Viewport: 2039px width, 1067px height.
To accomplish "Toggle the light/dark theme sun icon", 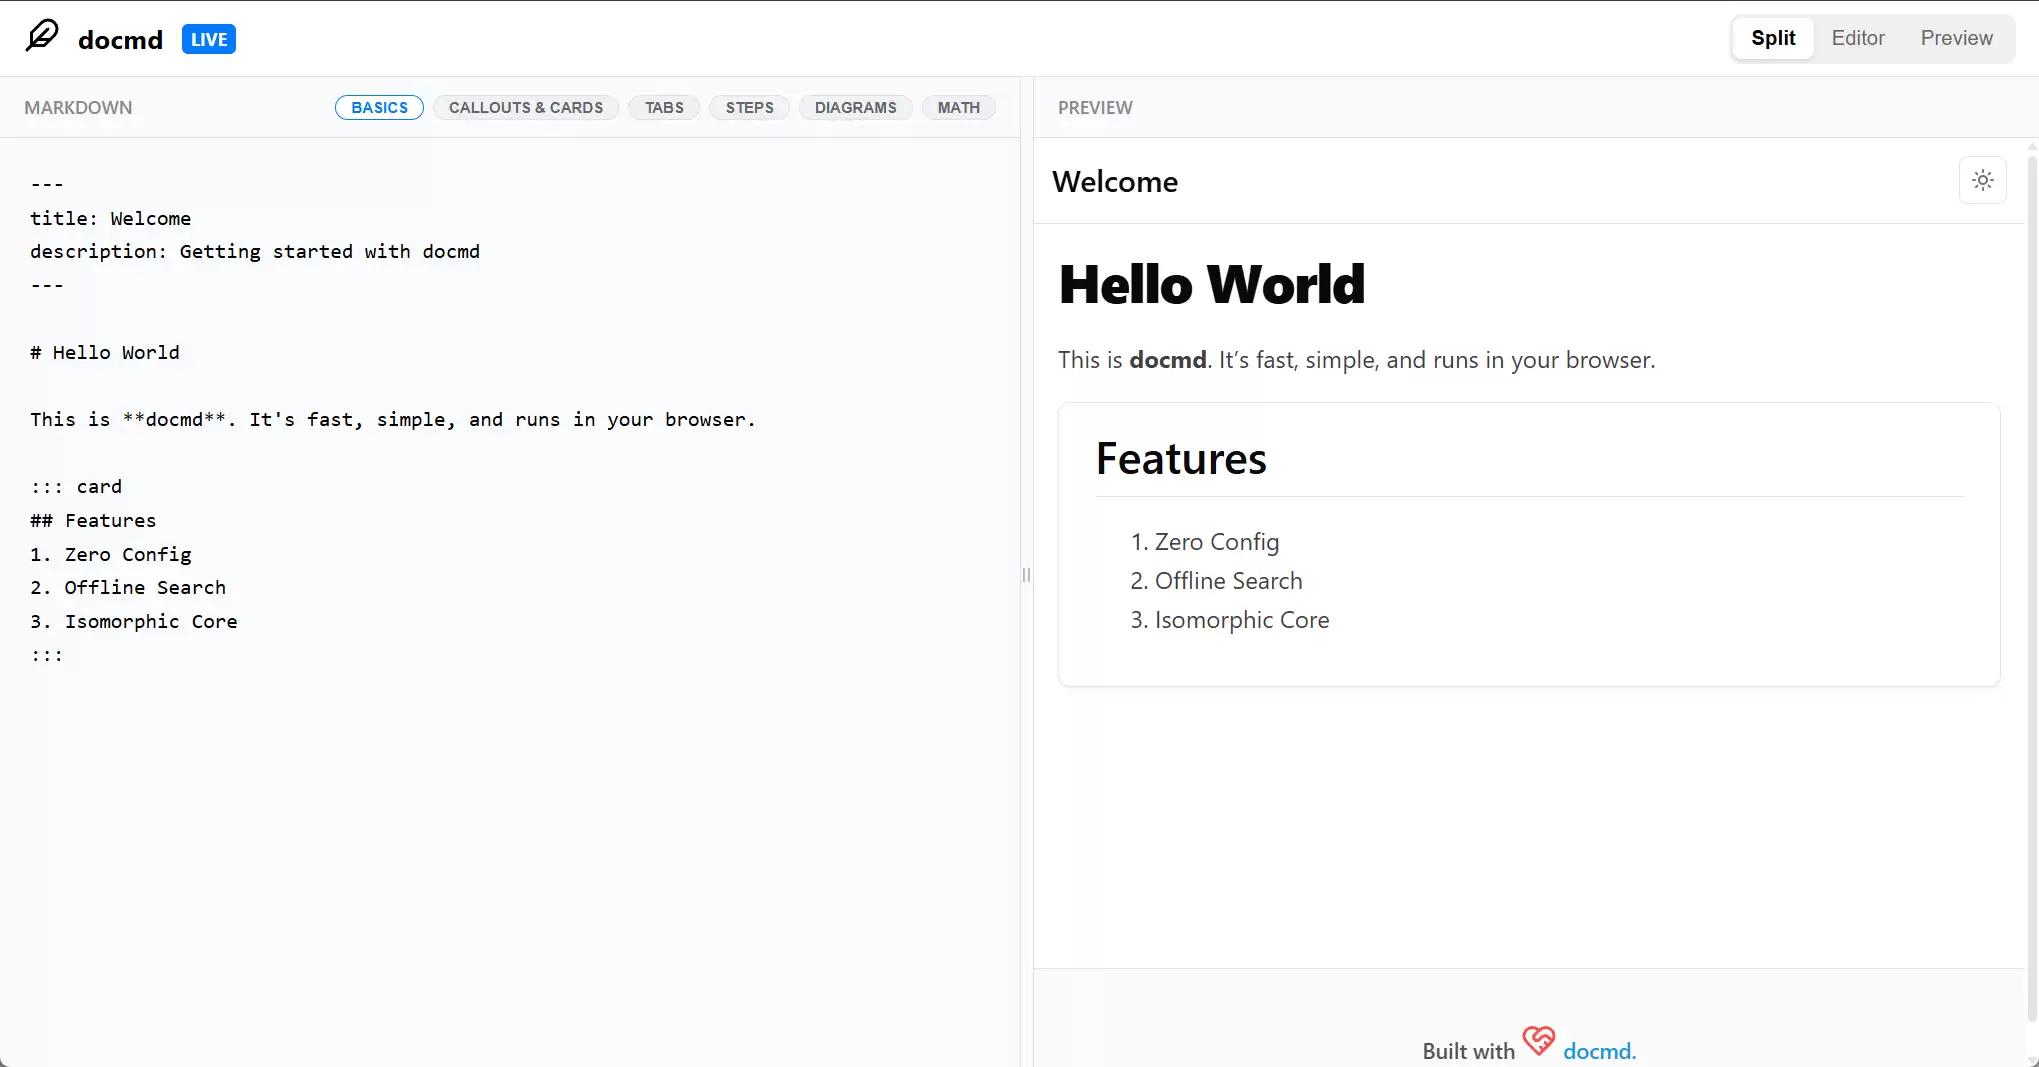I will [1982, 180].
